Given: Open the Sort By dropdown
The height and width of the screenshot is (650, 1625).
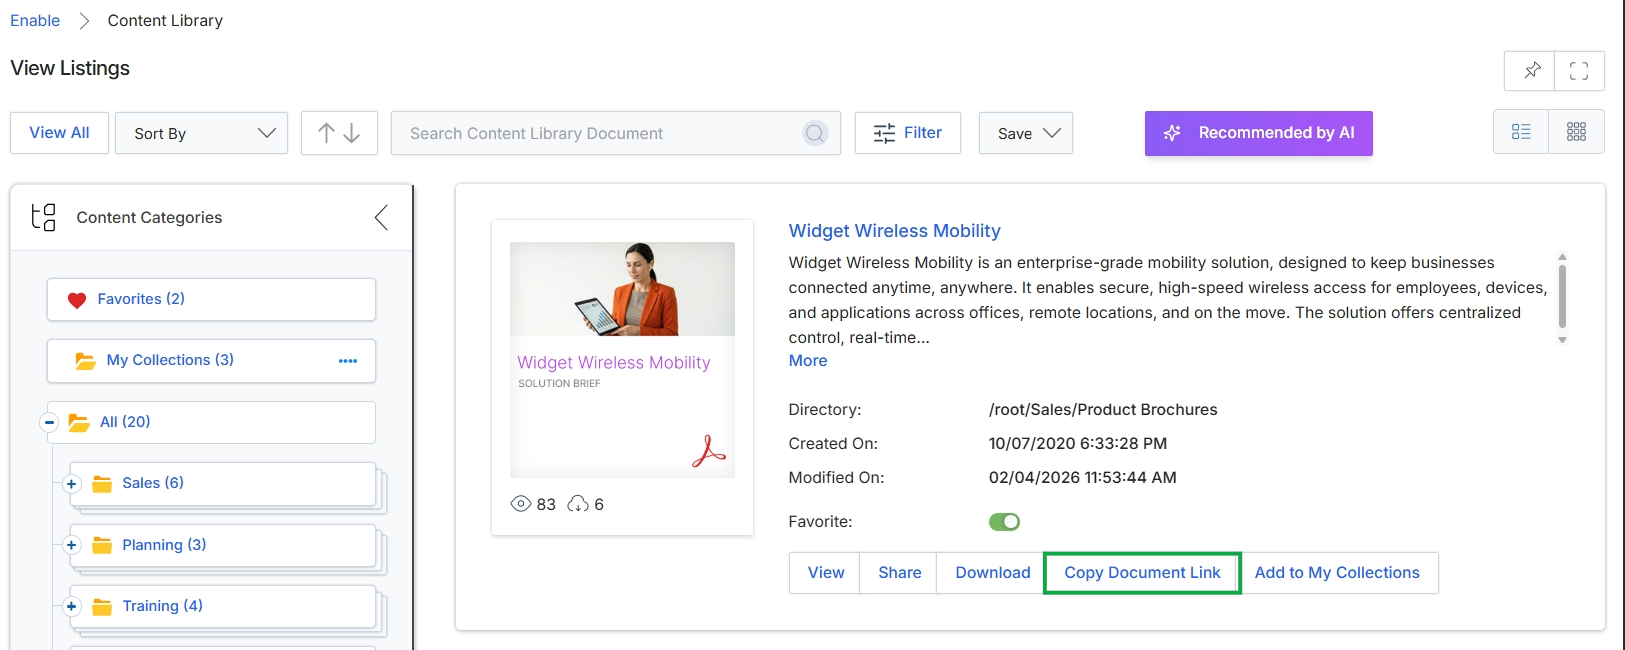Looking at the screenshot, I should point(202,133).
